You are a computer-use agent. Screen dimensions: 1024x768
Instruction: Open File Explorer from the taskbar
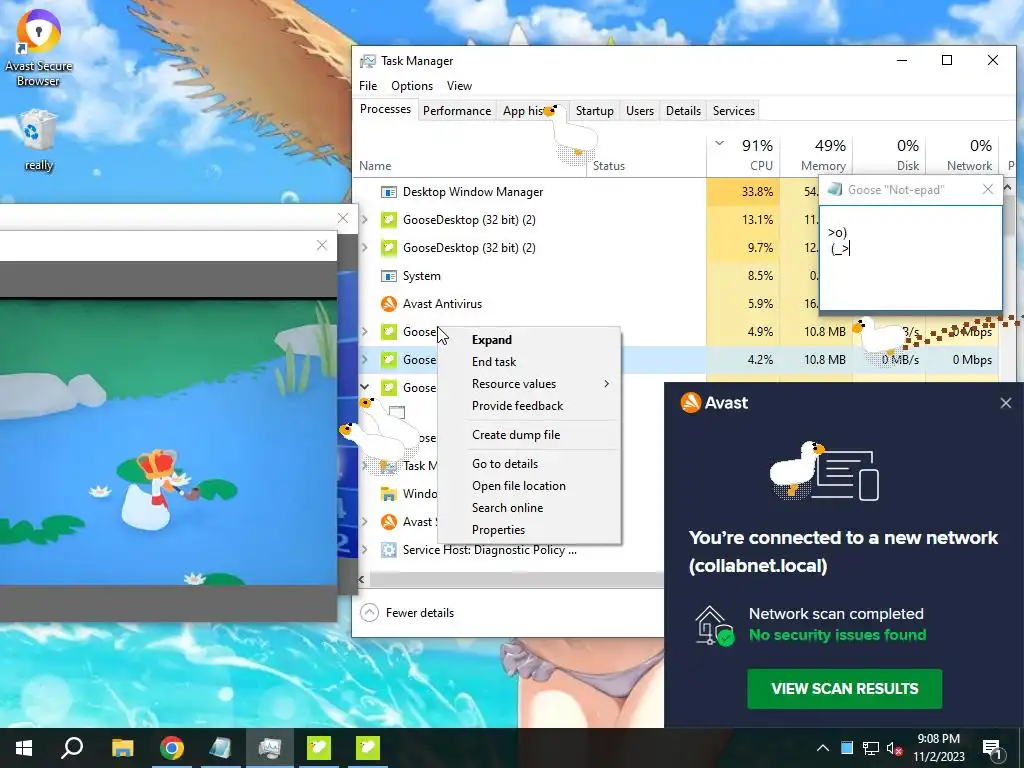pyautogui.click(x=122, y=748)
